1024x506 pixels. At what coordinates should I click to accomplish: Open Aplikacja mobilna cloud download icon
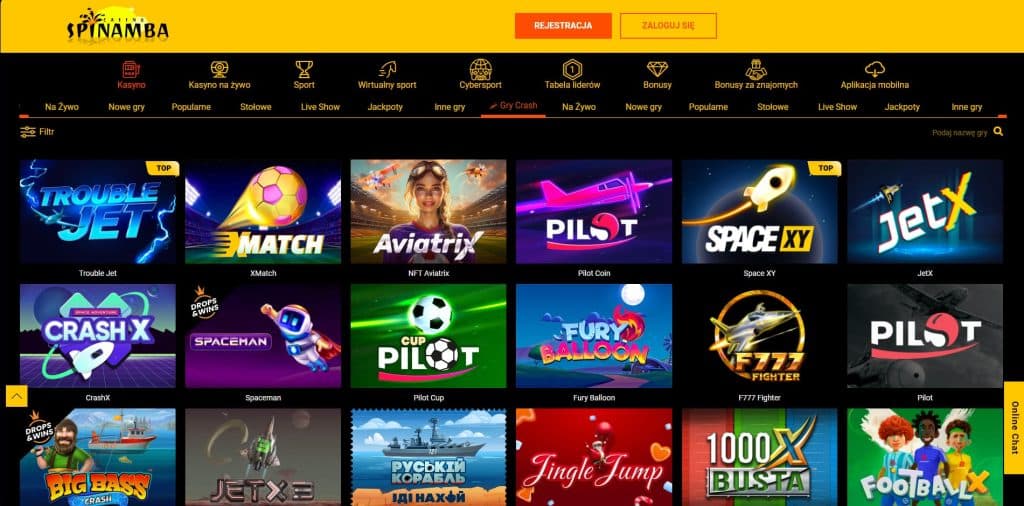click(874, 69)
